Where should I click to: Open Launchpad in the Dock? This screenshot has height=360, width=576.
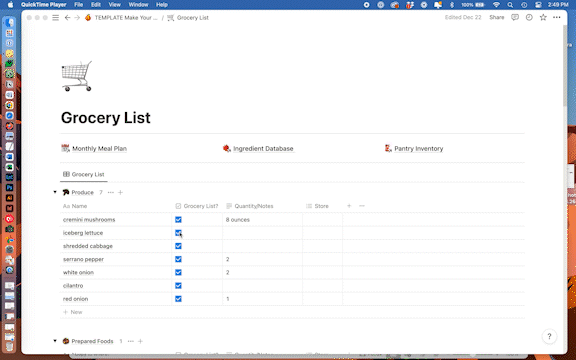coord(10,33)
